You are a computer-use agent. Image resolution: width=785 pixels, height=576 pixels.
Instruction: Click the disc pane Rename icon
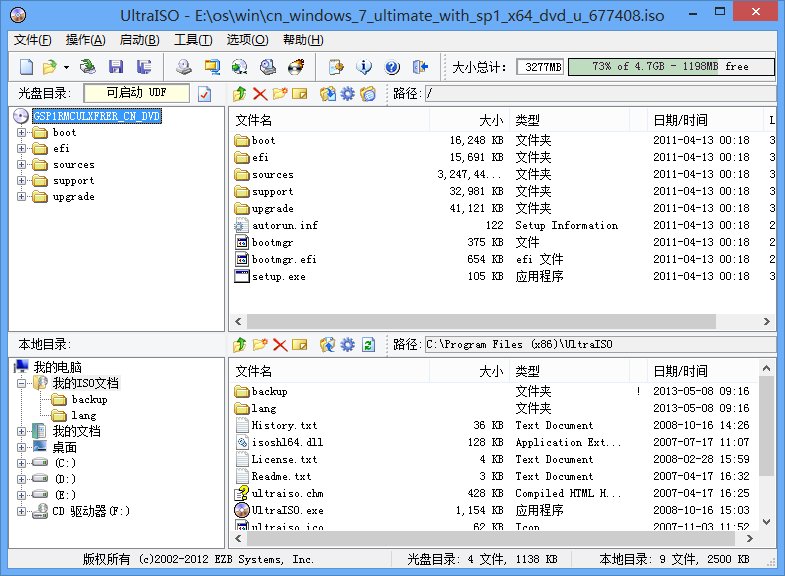click(x=299, y=94)
